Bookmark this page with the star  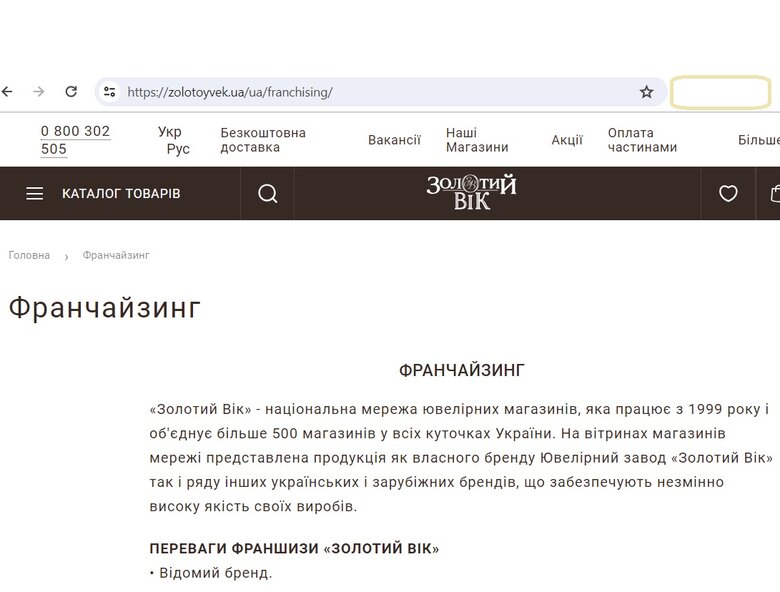pyautogui.click(x=646, y=92)
